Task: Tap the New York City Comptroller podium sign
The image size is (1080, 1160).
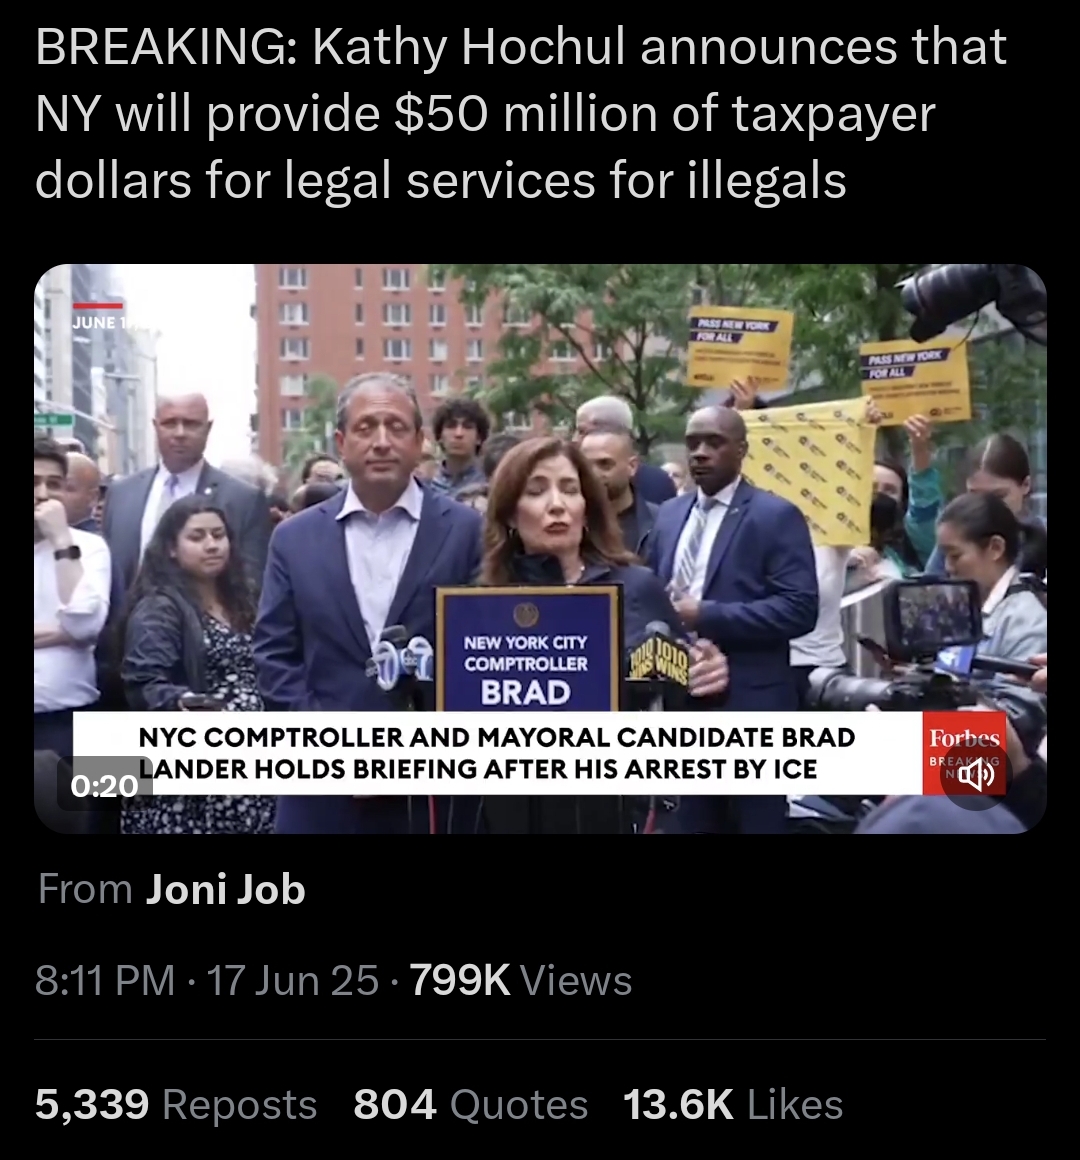Action: pyautogui.click(x=526, y=649)
